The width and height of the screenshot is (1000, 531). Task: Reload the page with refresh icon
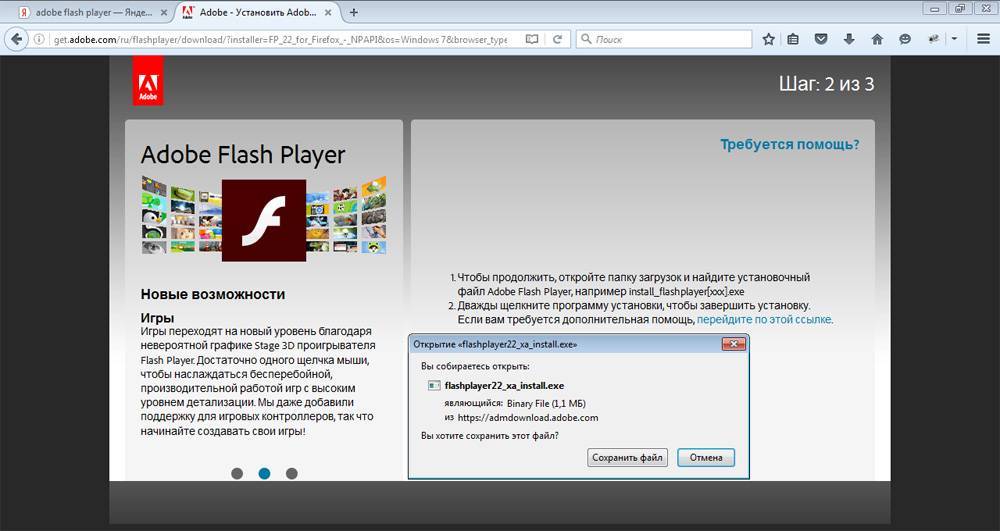point(557,40)
